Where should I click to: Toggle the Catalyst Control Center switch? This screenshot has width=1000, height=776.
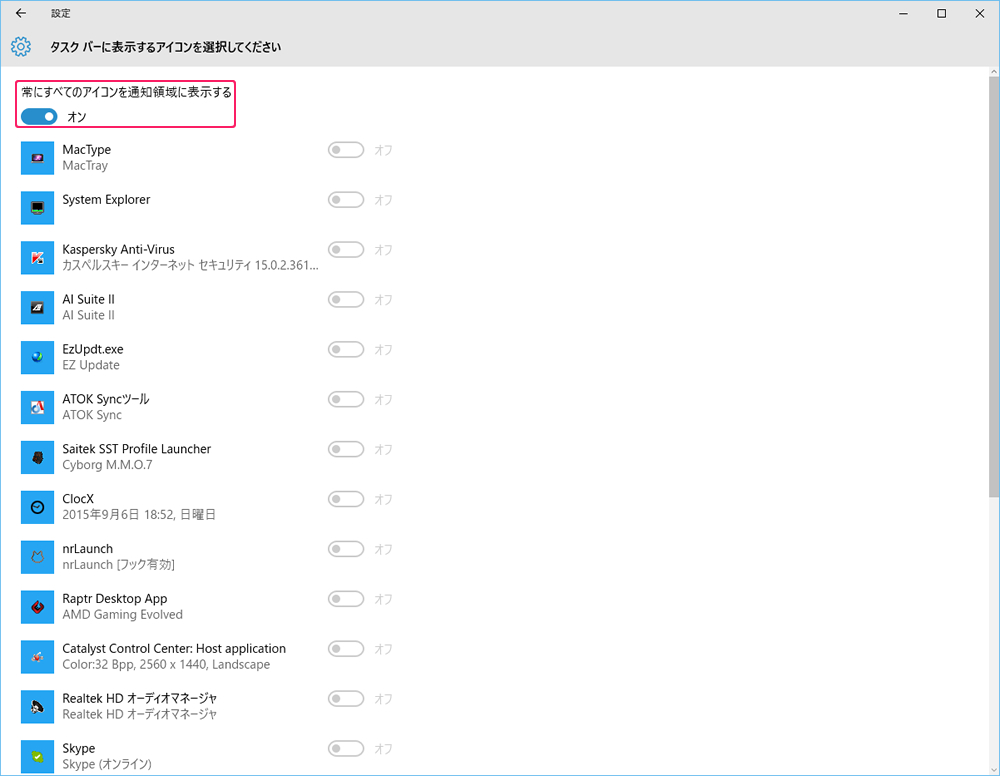(346, 649)
